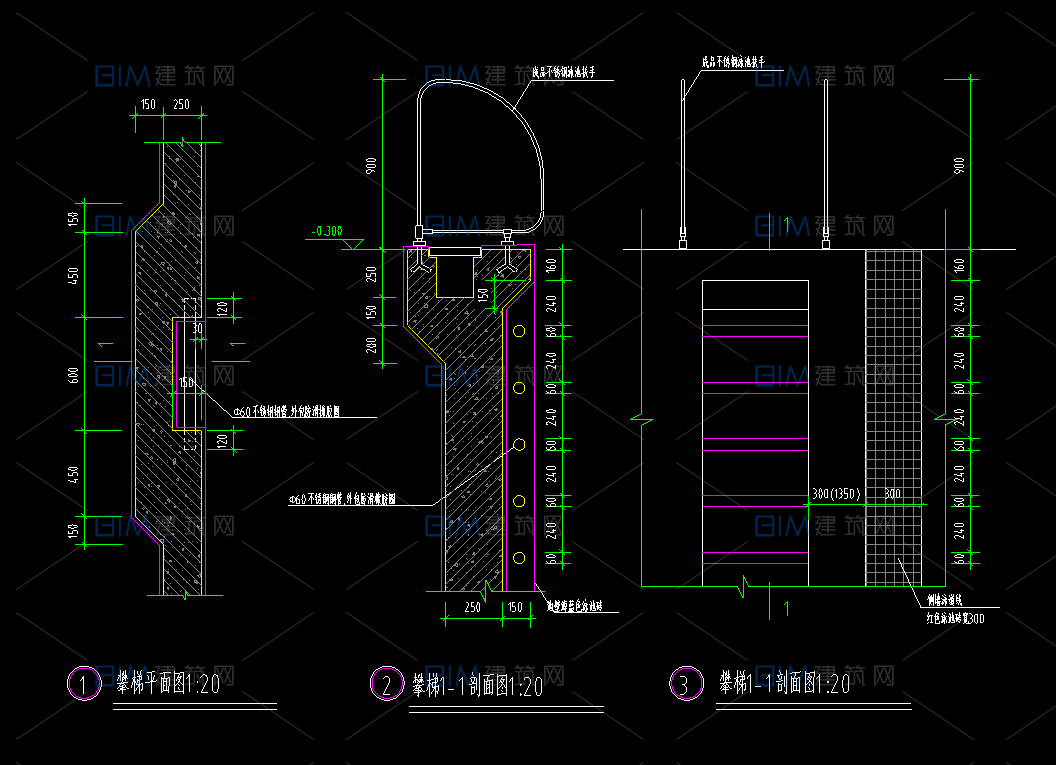Click the handrail label above the elevation view

732,62
